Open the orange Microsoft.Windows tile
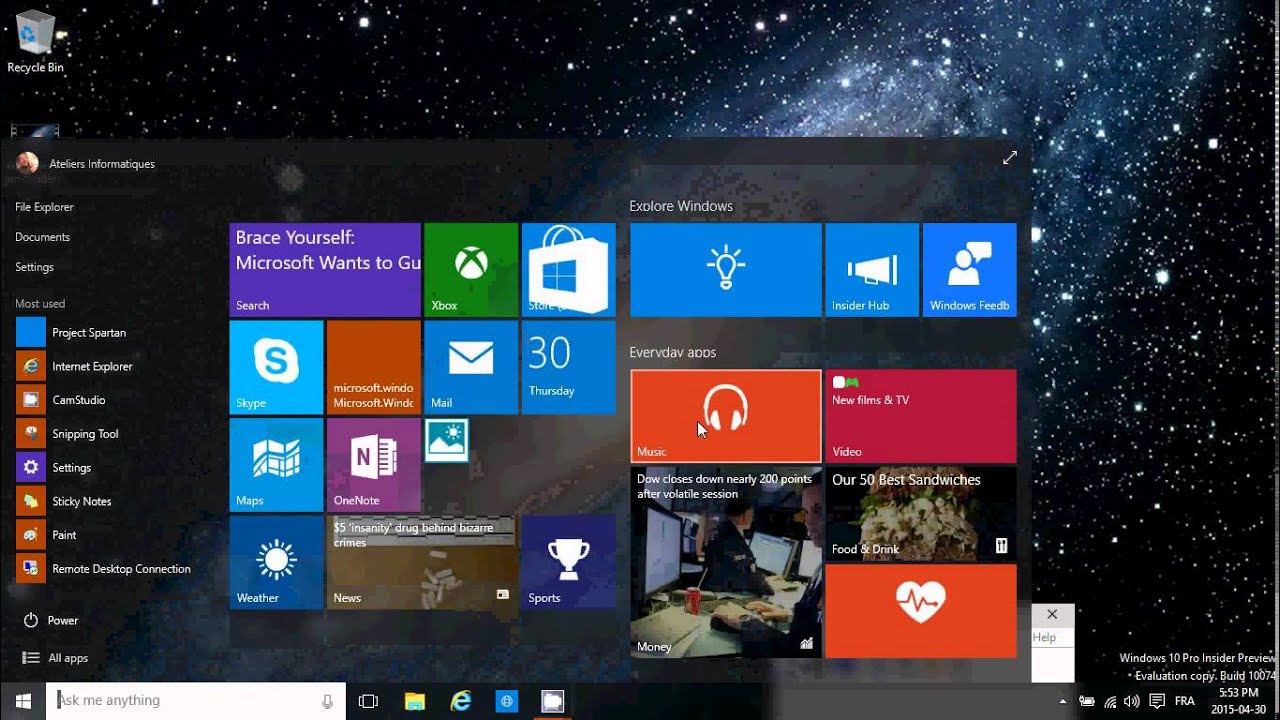Screen dimensions: 1280x720 click(x=374, y=367)
